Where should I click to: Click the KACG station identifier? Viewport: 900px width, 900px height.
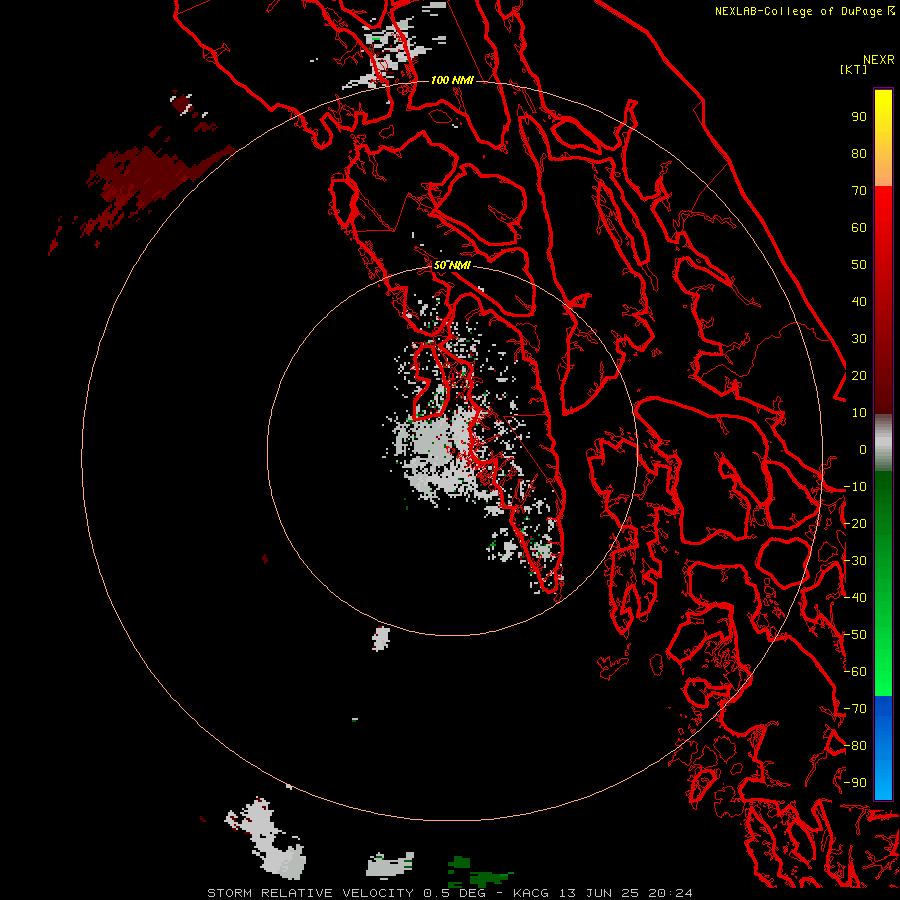(531, 893)
